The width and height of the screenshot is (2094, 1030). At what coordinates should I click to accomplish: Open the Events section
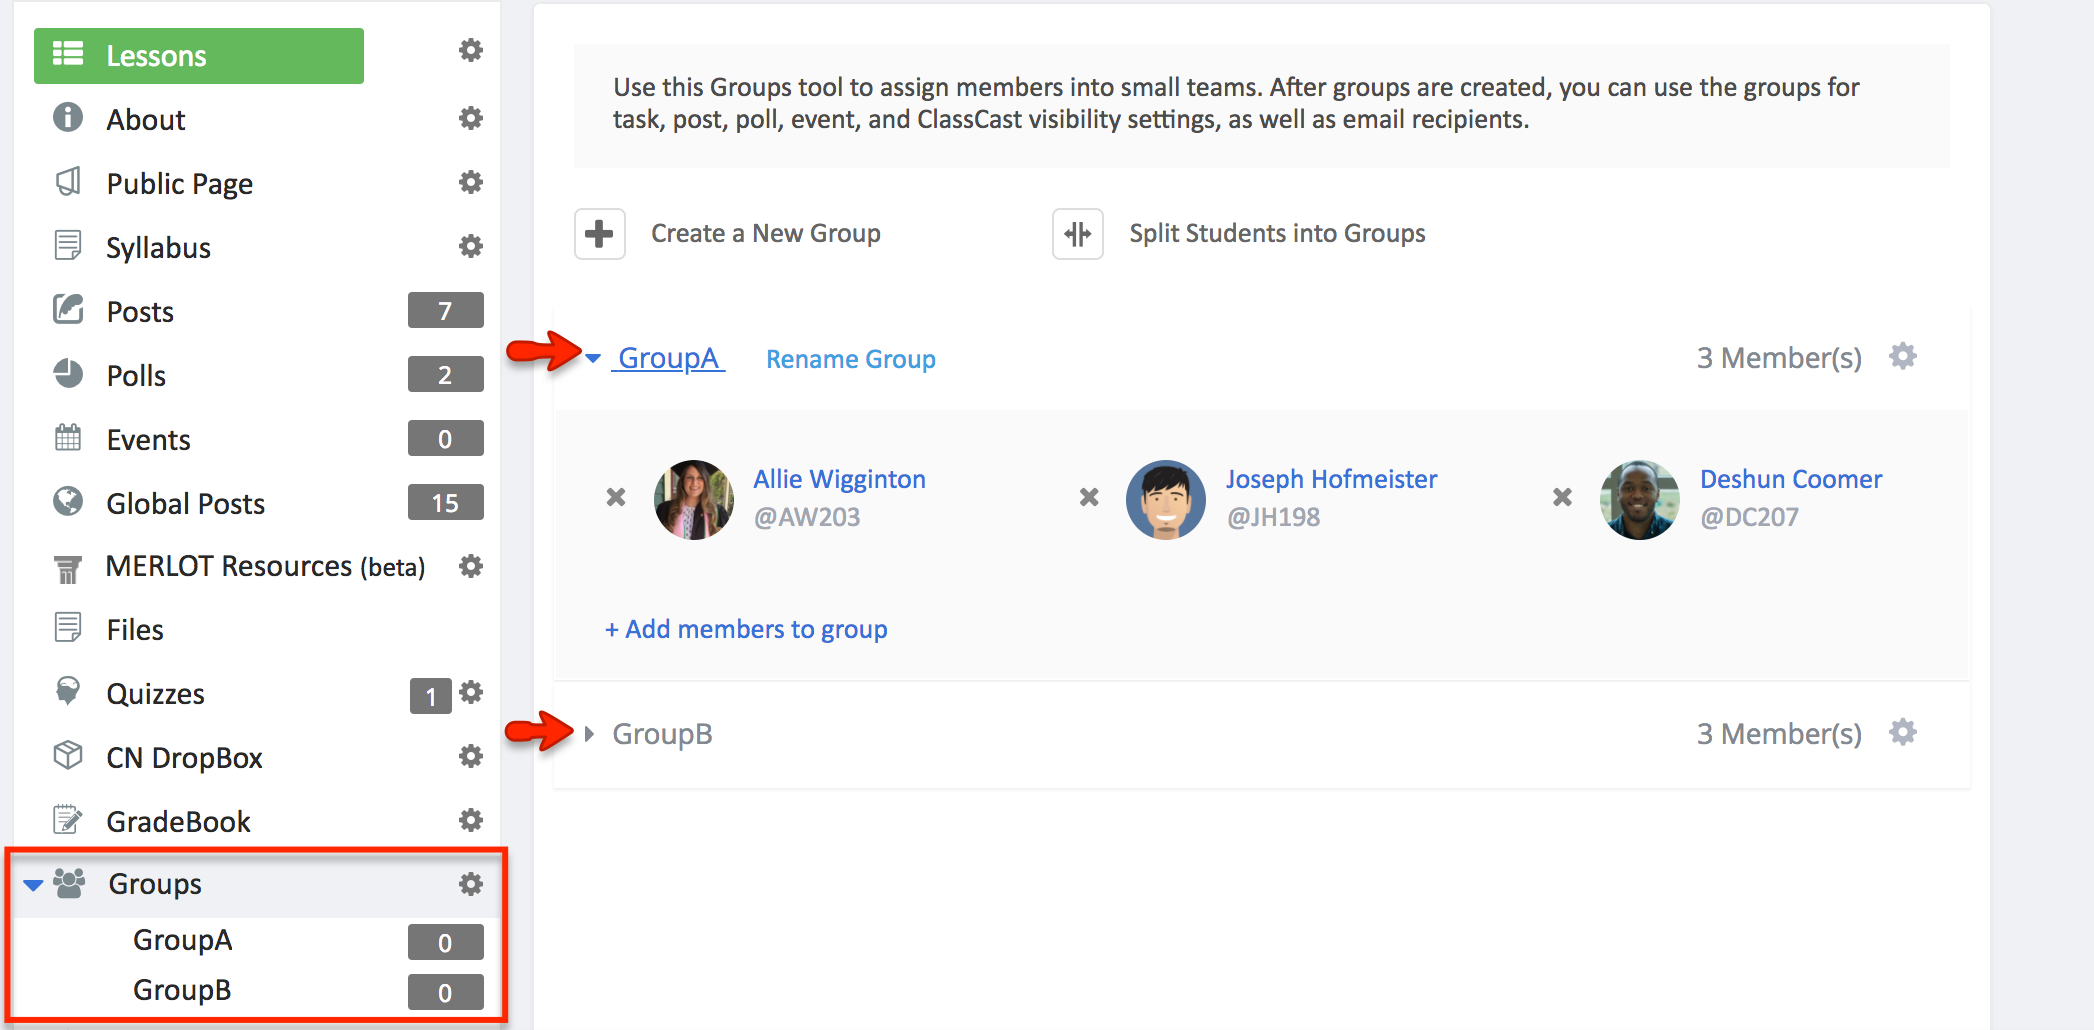[148, 440]
